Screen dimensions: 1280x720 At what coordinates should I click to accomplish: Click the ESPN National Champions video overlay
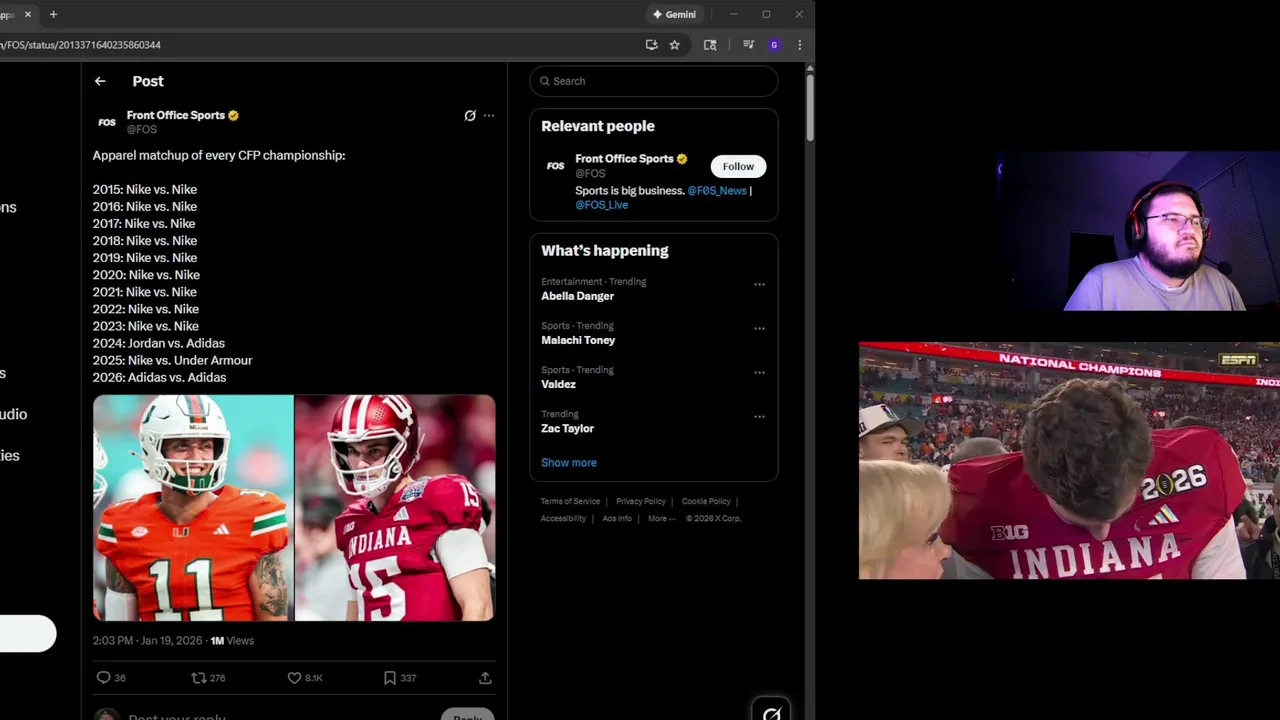[x=1069, y=460]
